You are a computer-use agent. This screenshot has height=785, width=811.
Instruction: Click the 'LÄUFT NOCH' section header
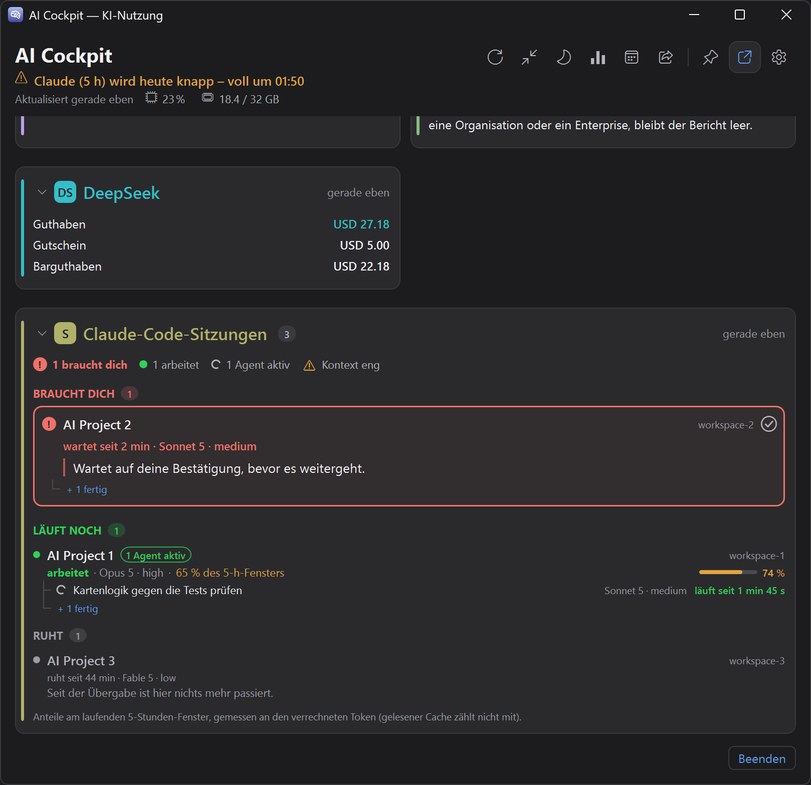pyautogui.click(x=67, y=531)
